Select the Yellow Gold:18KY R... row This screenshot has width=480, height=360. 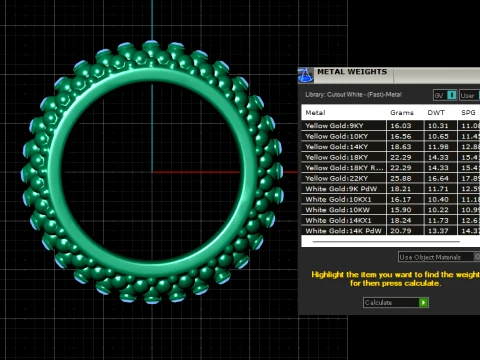pos(390,168)
